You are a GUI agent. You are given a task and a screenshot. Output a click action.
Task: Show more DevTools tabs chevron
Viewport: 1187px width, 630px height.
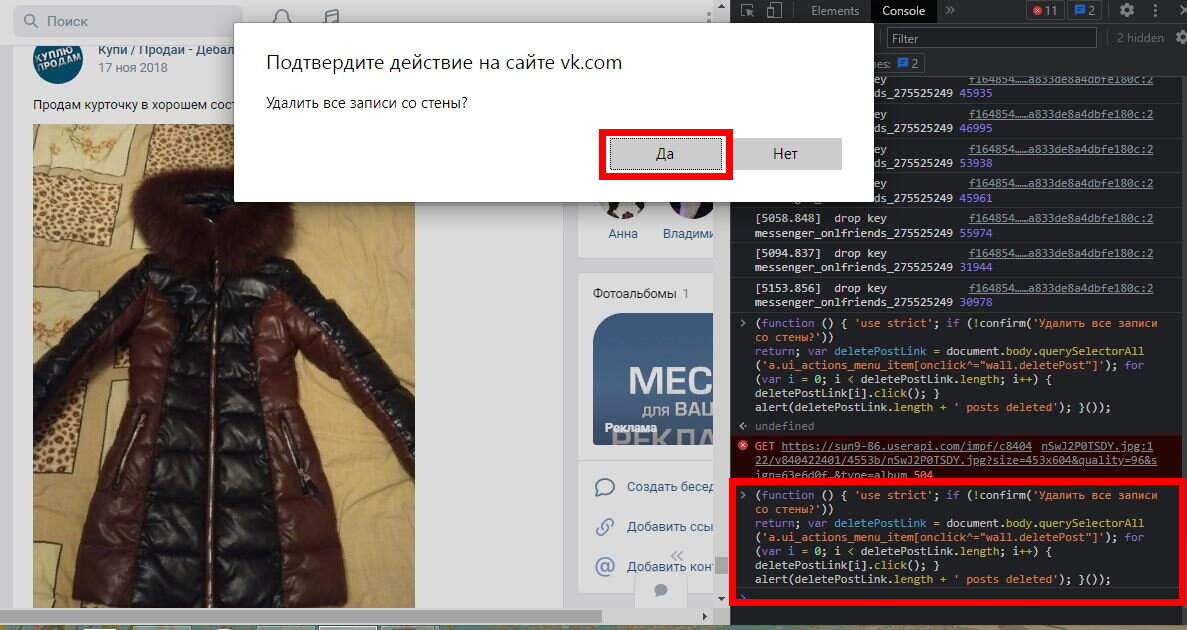point(950,11)
